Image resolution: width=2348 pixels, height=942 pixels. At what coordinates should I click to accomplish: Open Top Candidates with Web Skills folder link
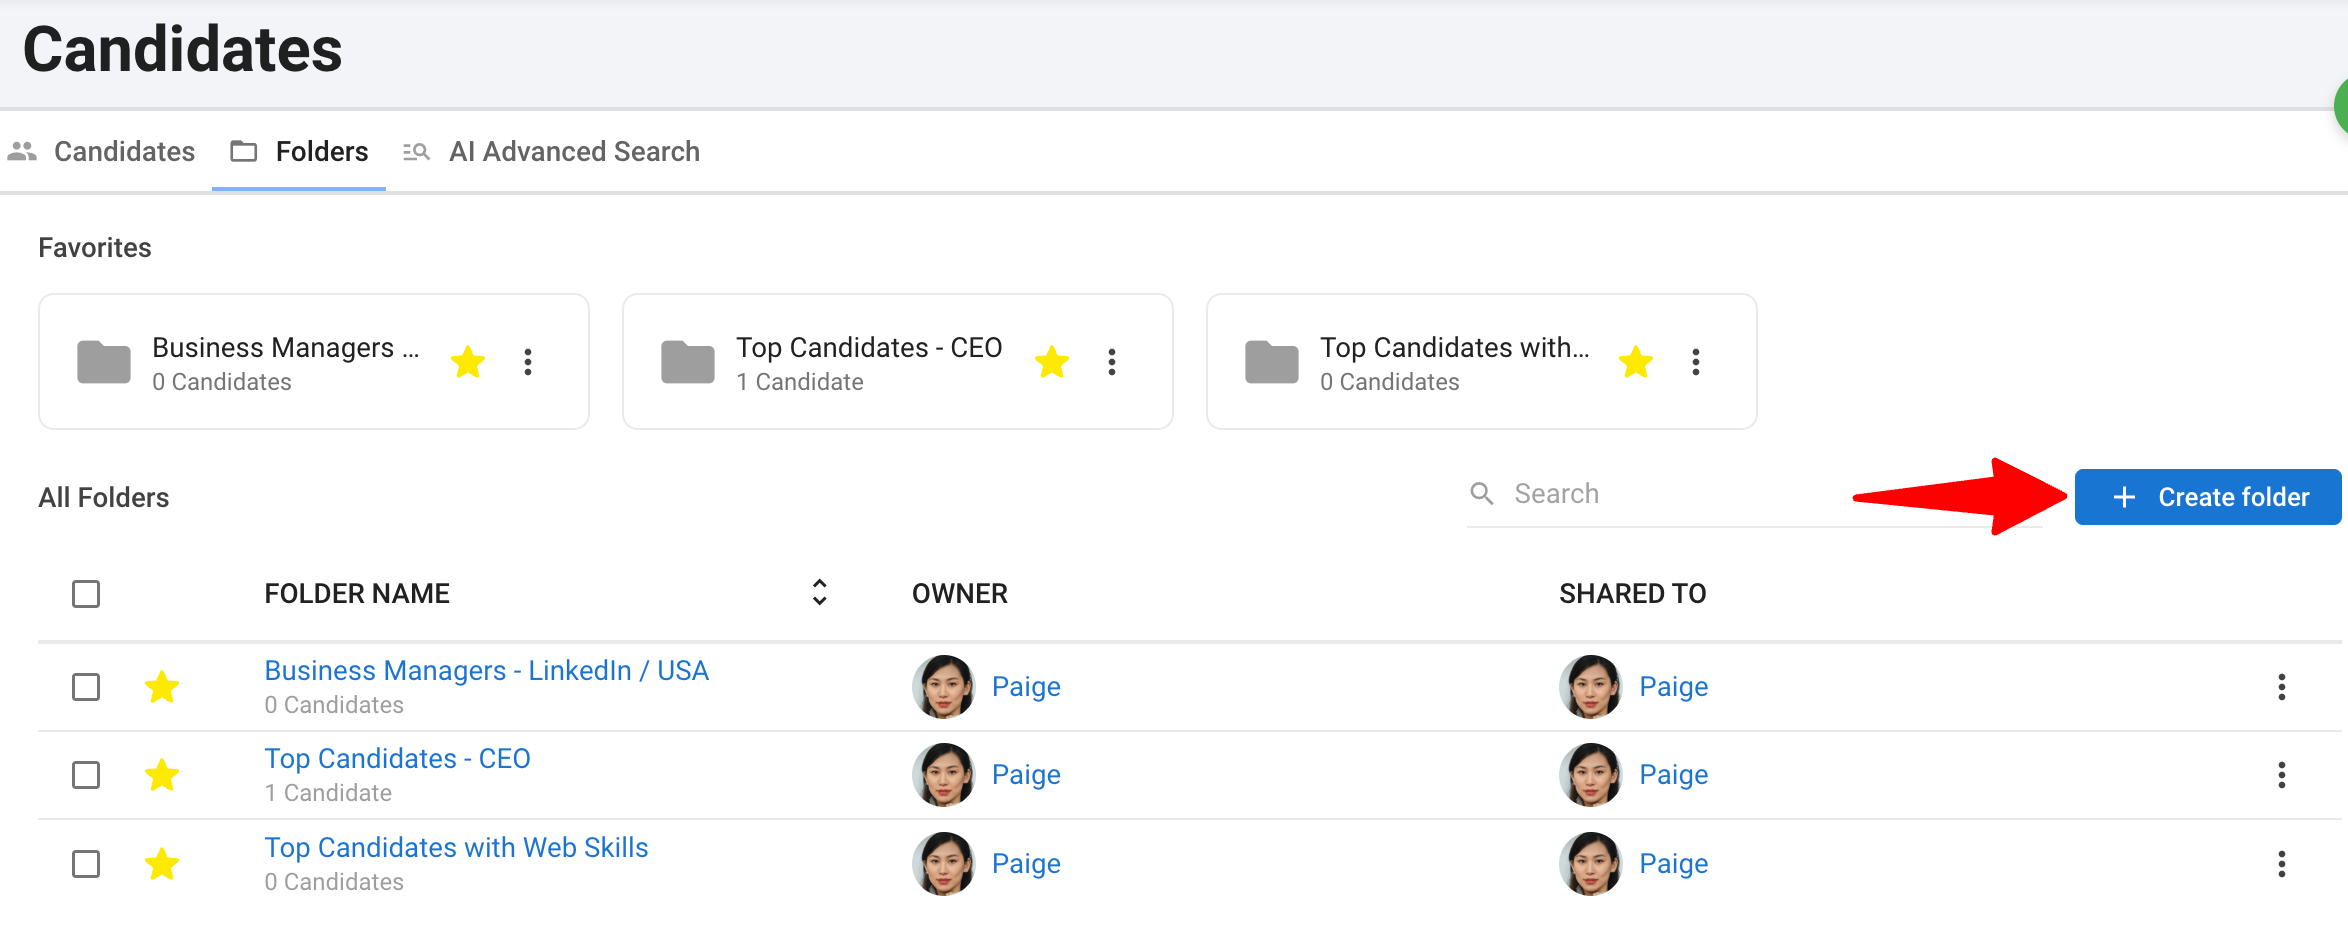click(x=456, y=848)
